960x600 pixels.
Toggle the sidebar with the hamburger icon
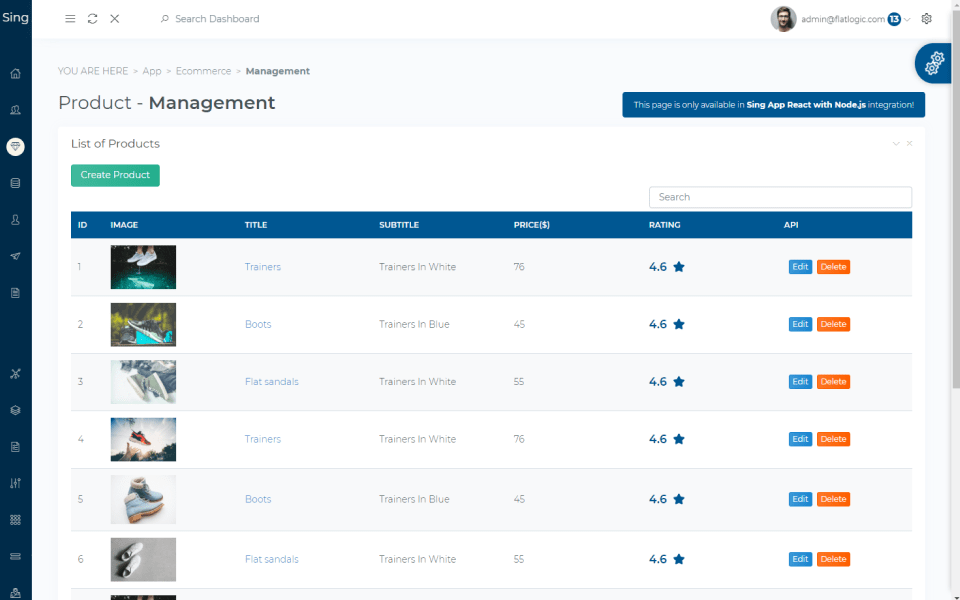point(70,19)
